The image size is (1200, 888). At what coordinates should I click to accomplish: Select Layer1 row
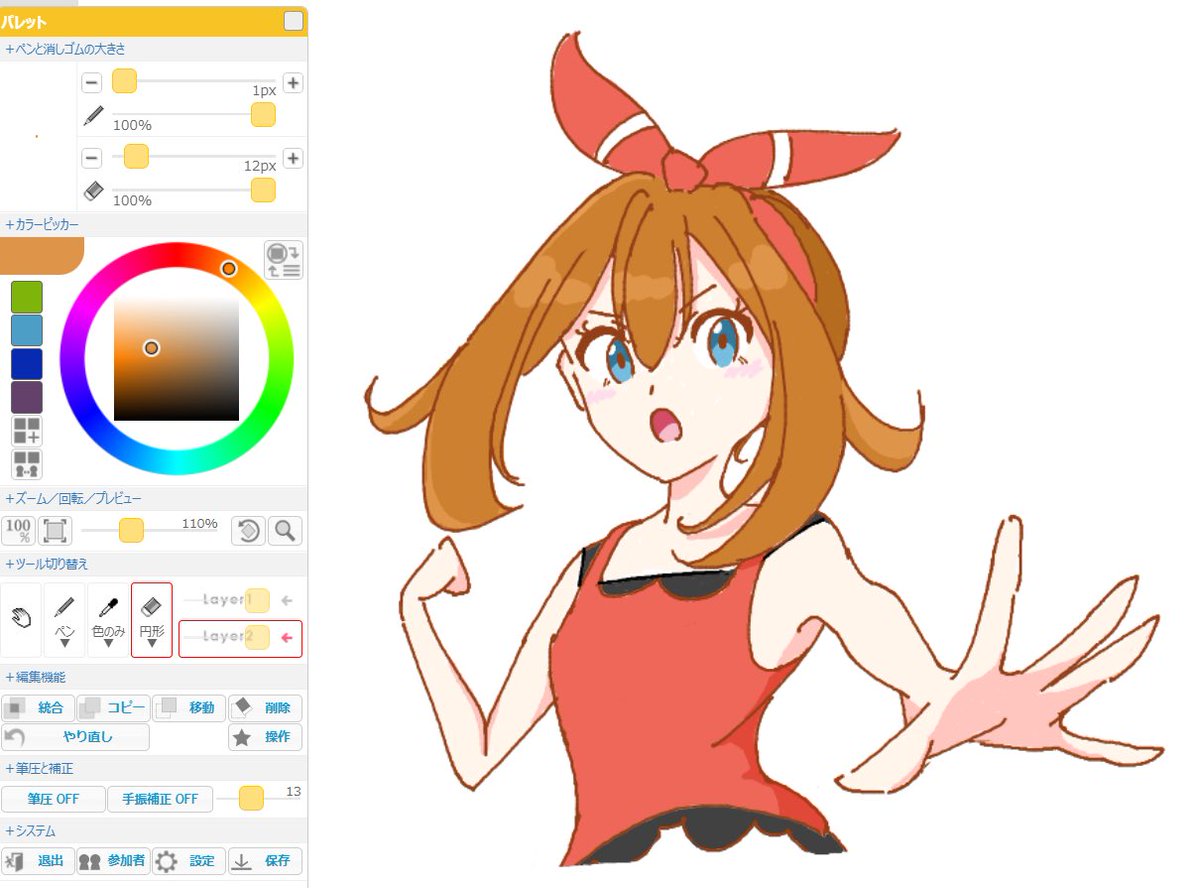240,600
